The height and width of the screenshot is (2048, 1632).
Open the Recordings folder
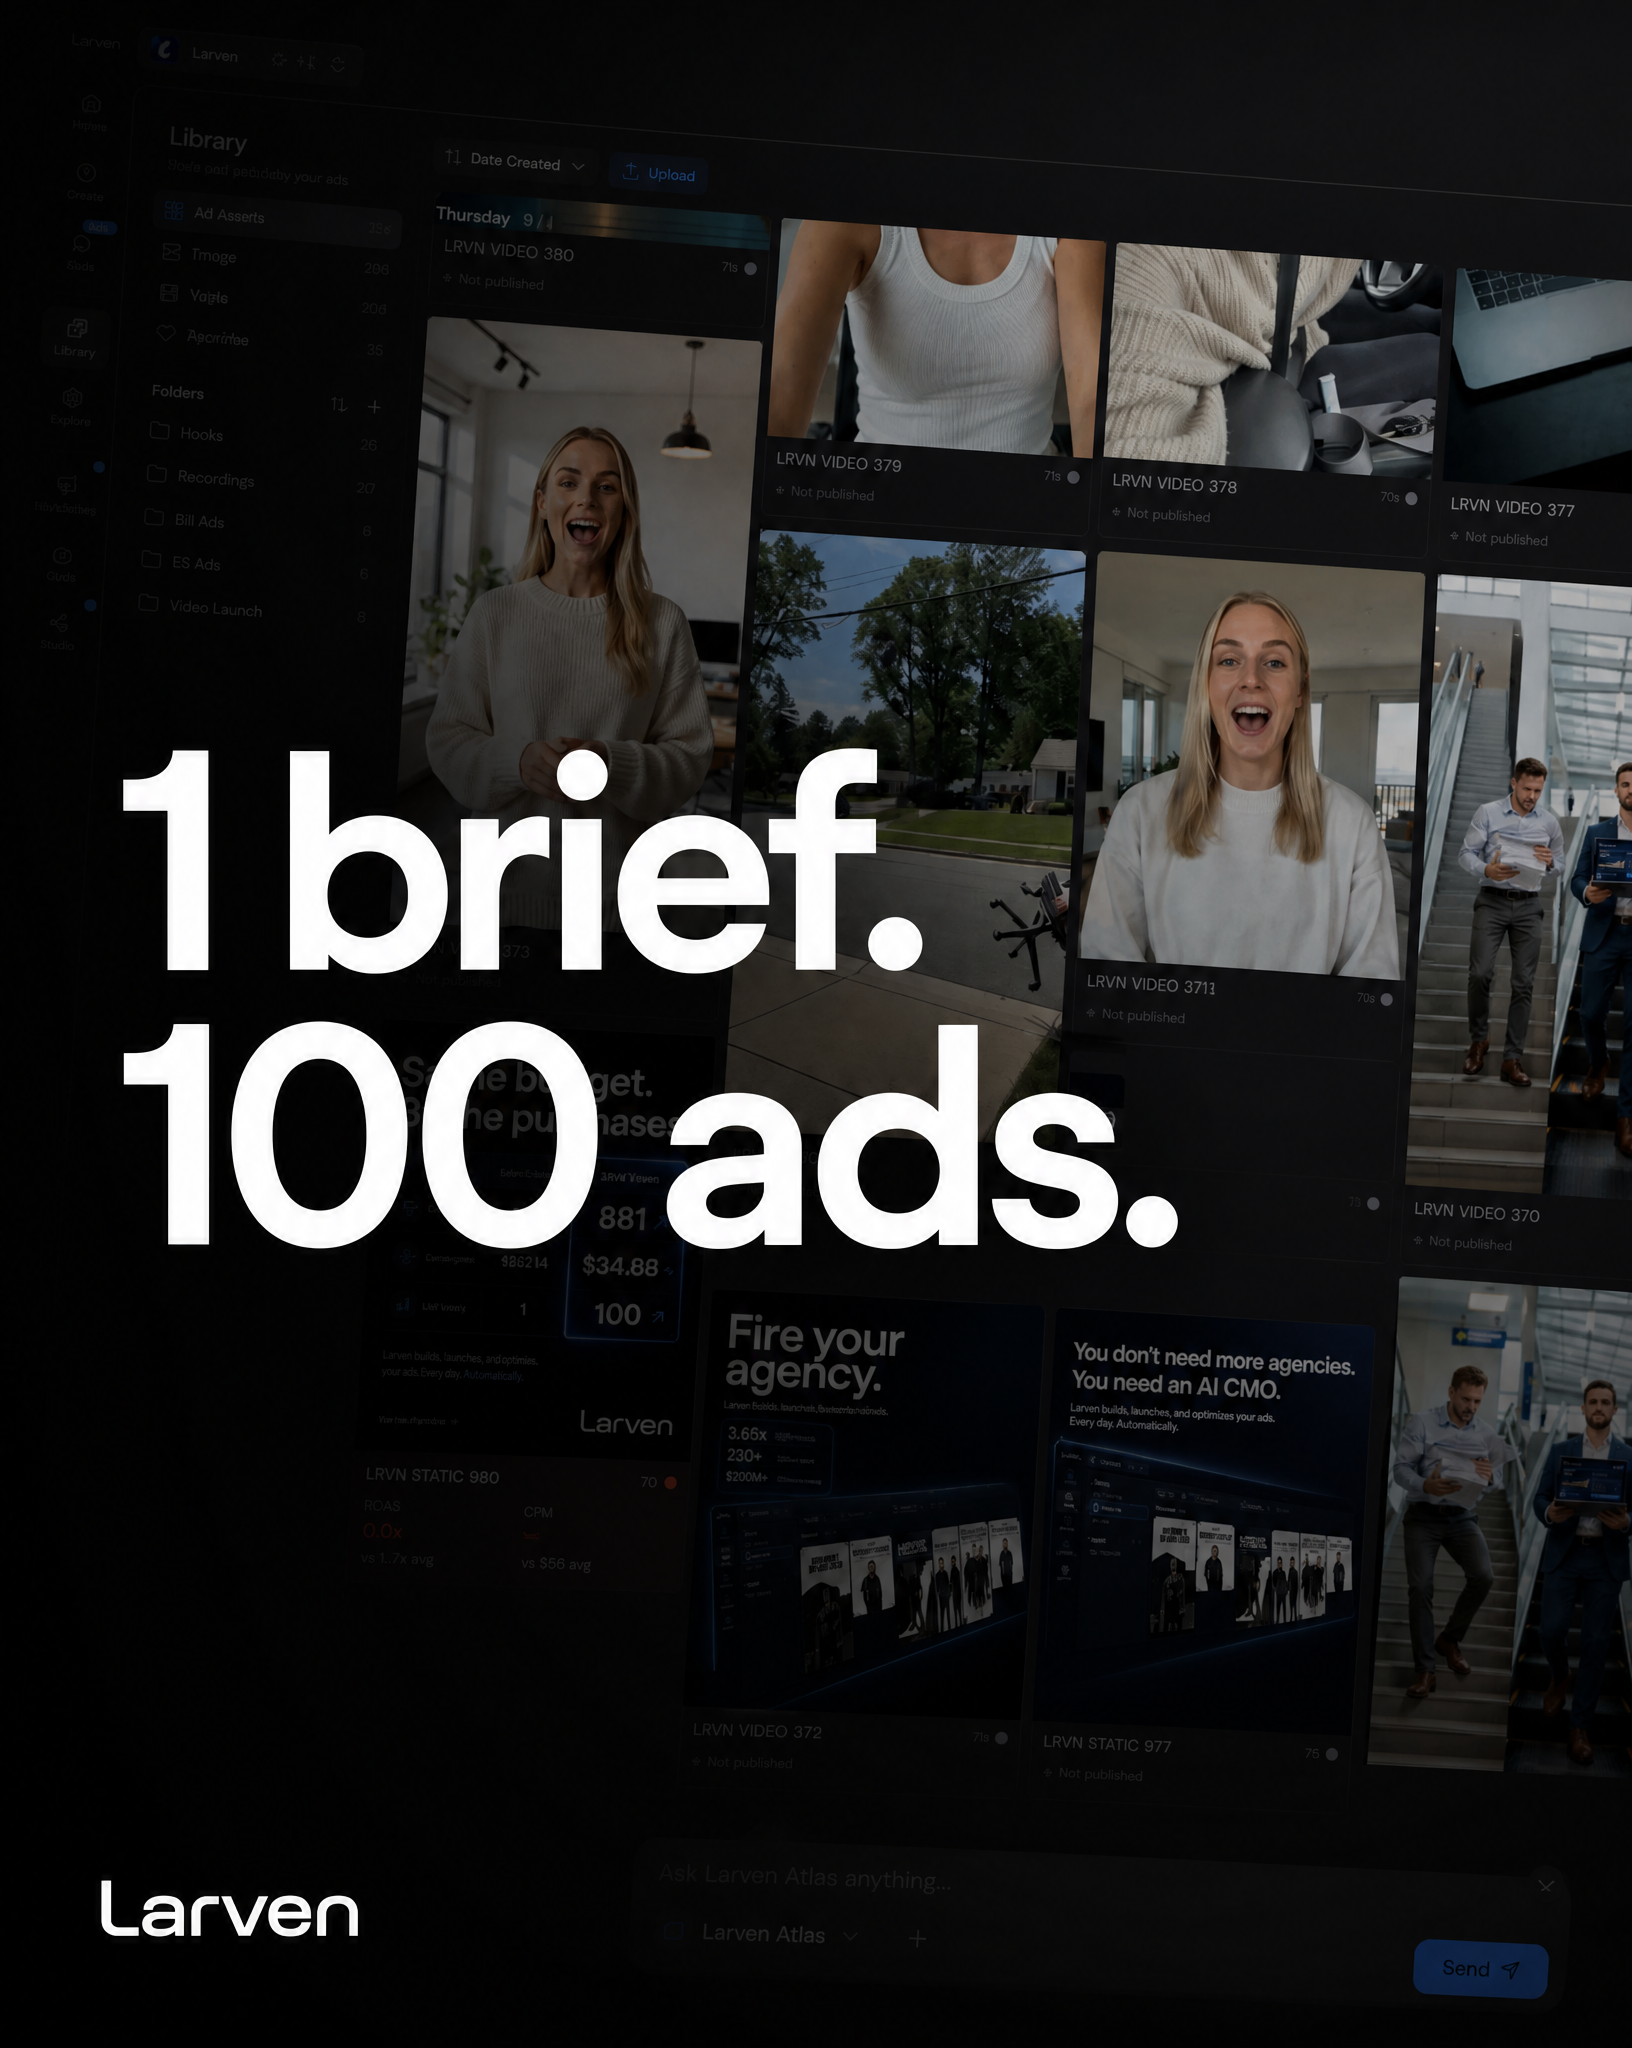pos(260,481)
